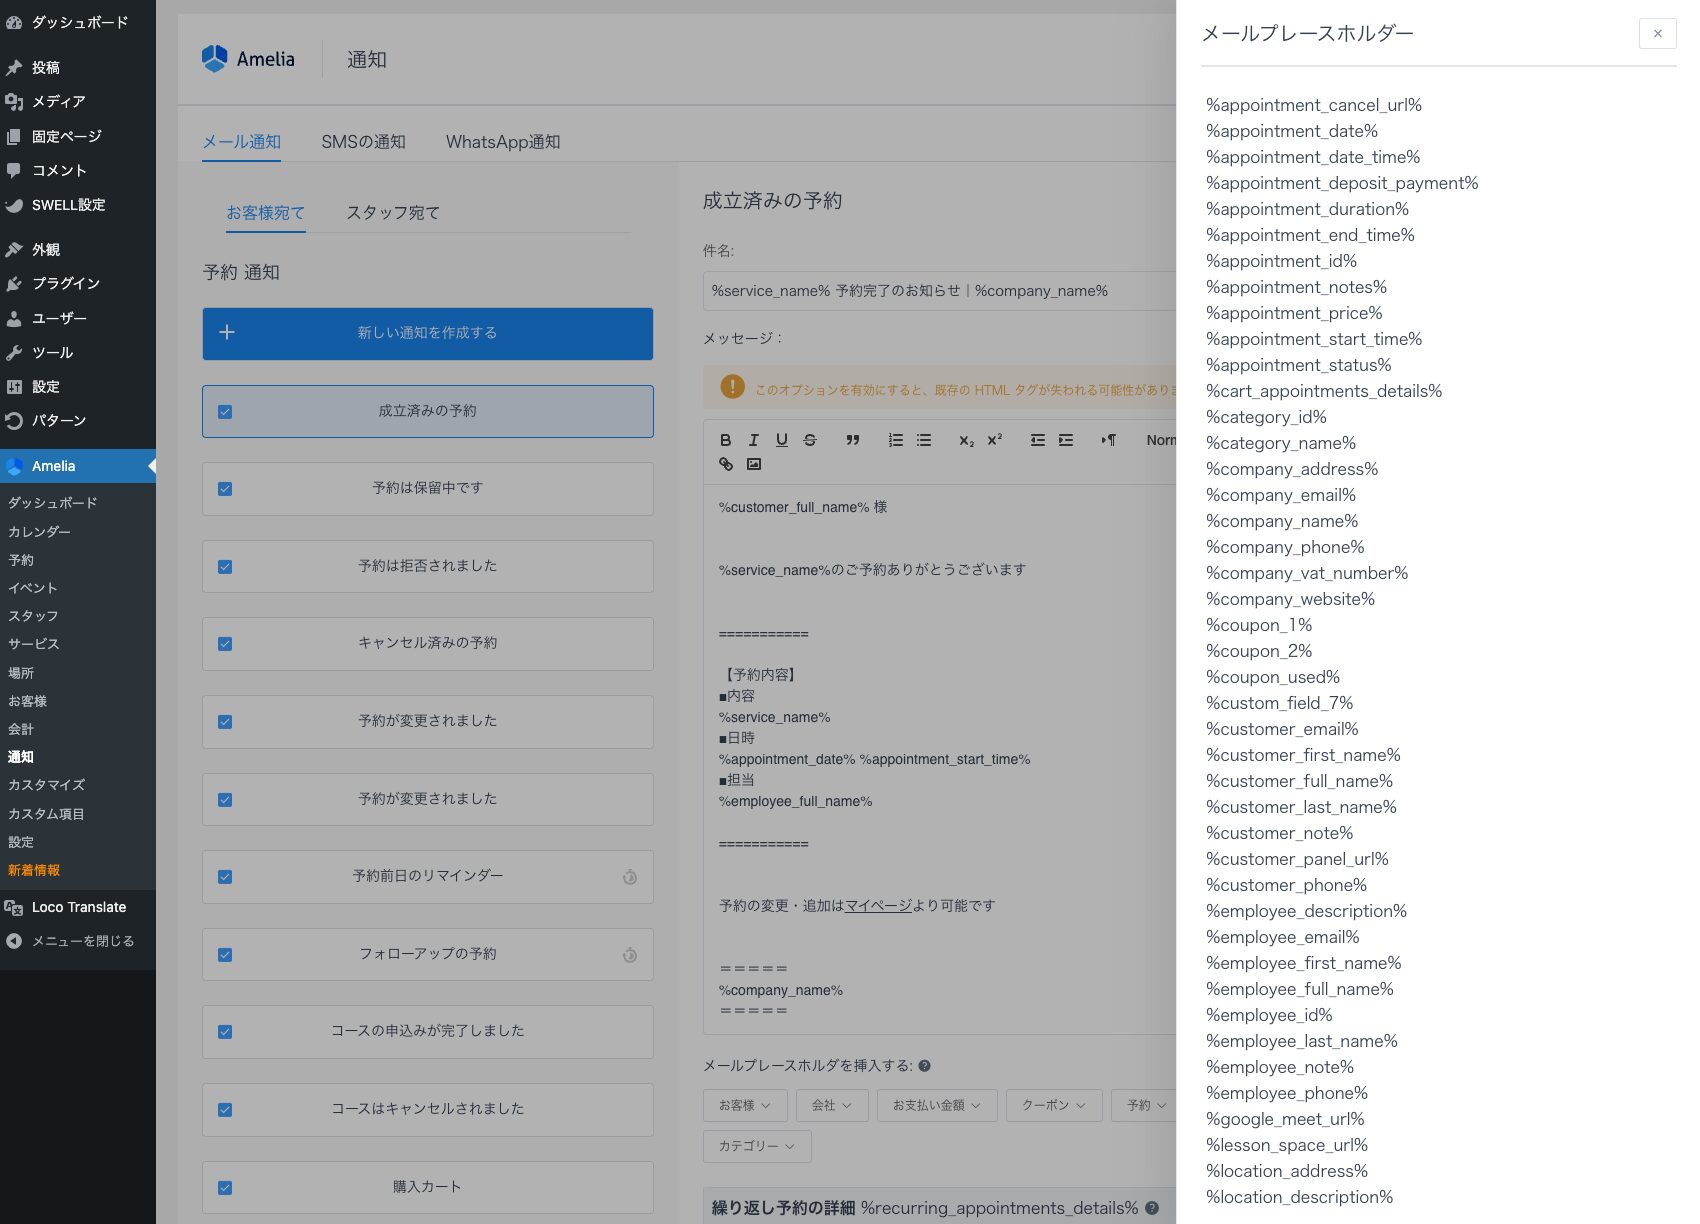Uncheck the 成立済みの予約 notification checkbox
1700x1224 pixels.
tap(225, 412)
